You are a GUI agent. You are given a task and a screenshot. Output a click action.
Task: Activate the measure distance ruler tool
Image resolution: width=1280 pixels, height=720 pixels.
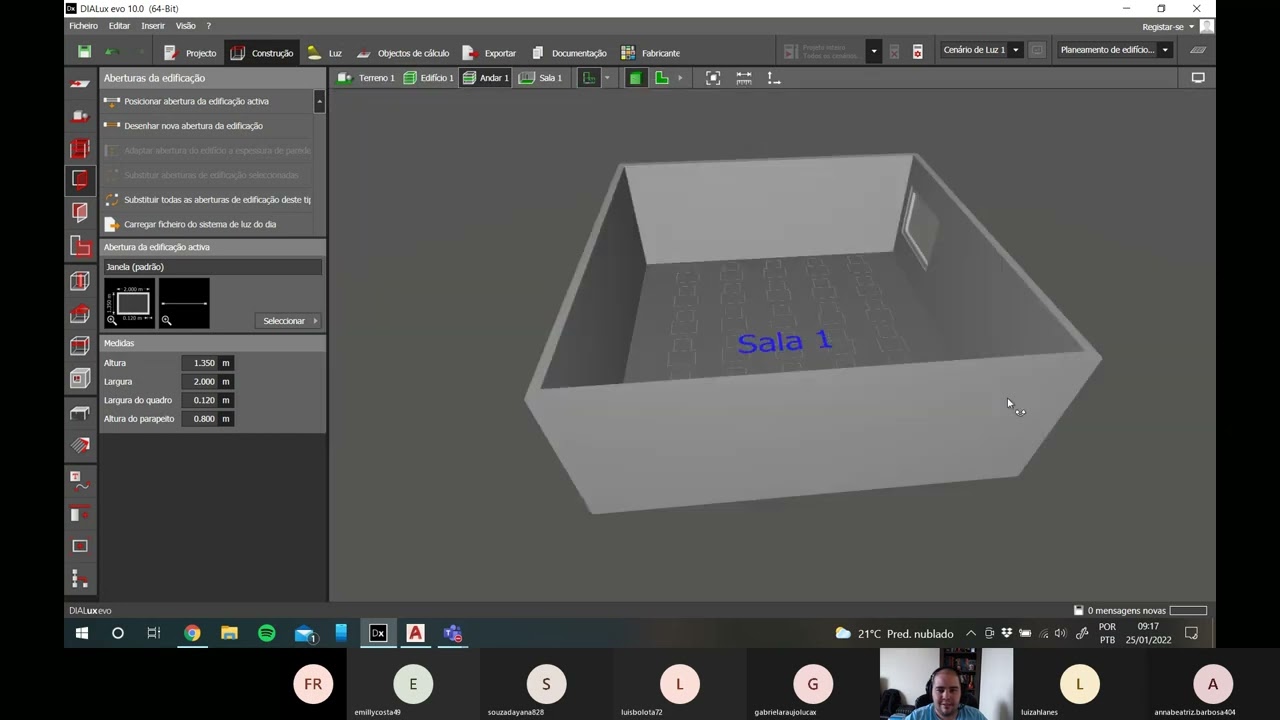pos(744,78)
